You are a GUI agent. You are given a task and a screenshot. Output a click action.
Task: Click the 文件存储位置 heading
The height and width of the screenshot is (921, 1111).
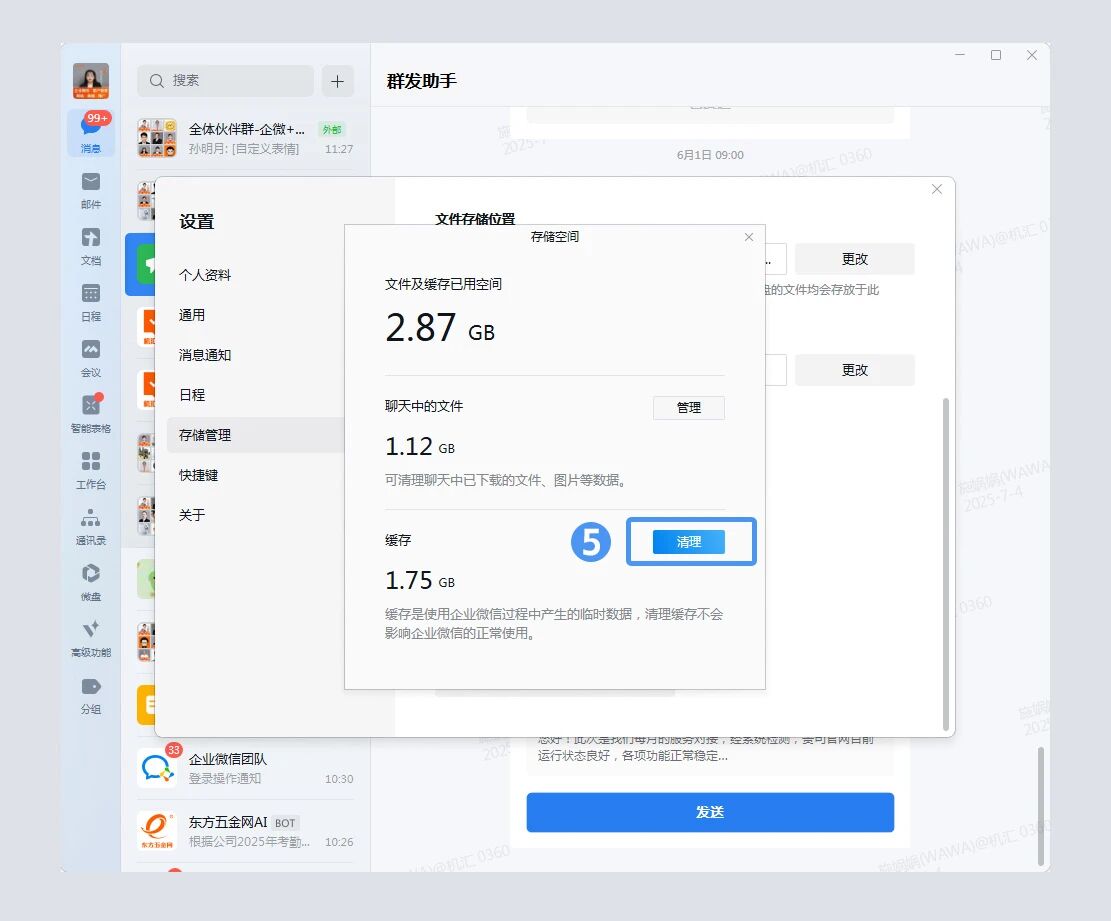click(475, 219)
